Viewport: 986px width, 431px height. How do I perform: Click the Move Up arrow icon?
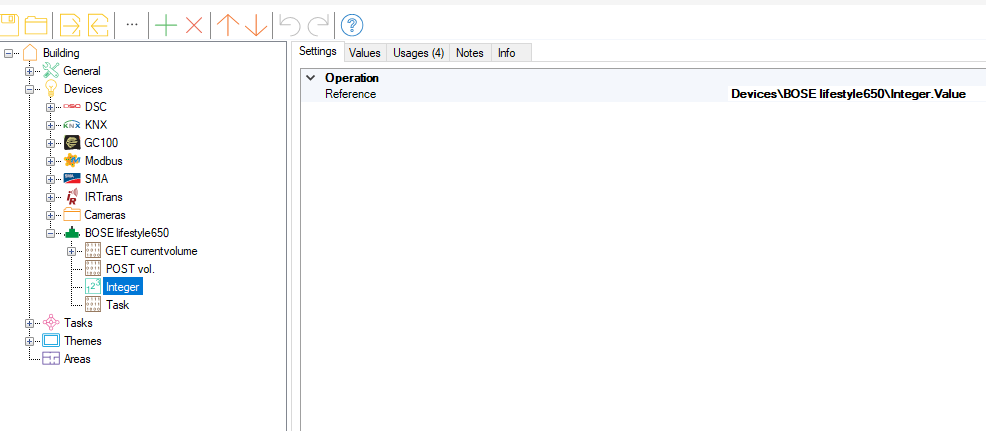228,25
